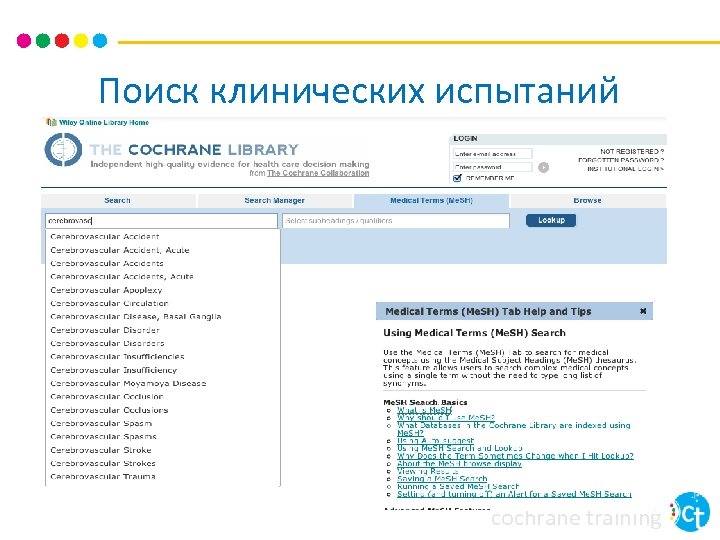Focus the Enter e-mail address field
The width and height of the screenshot is (720, 540).
pos(492,154)
